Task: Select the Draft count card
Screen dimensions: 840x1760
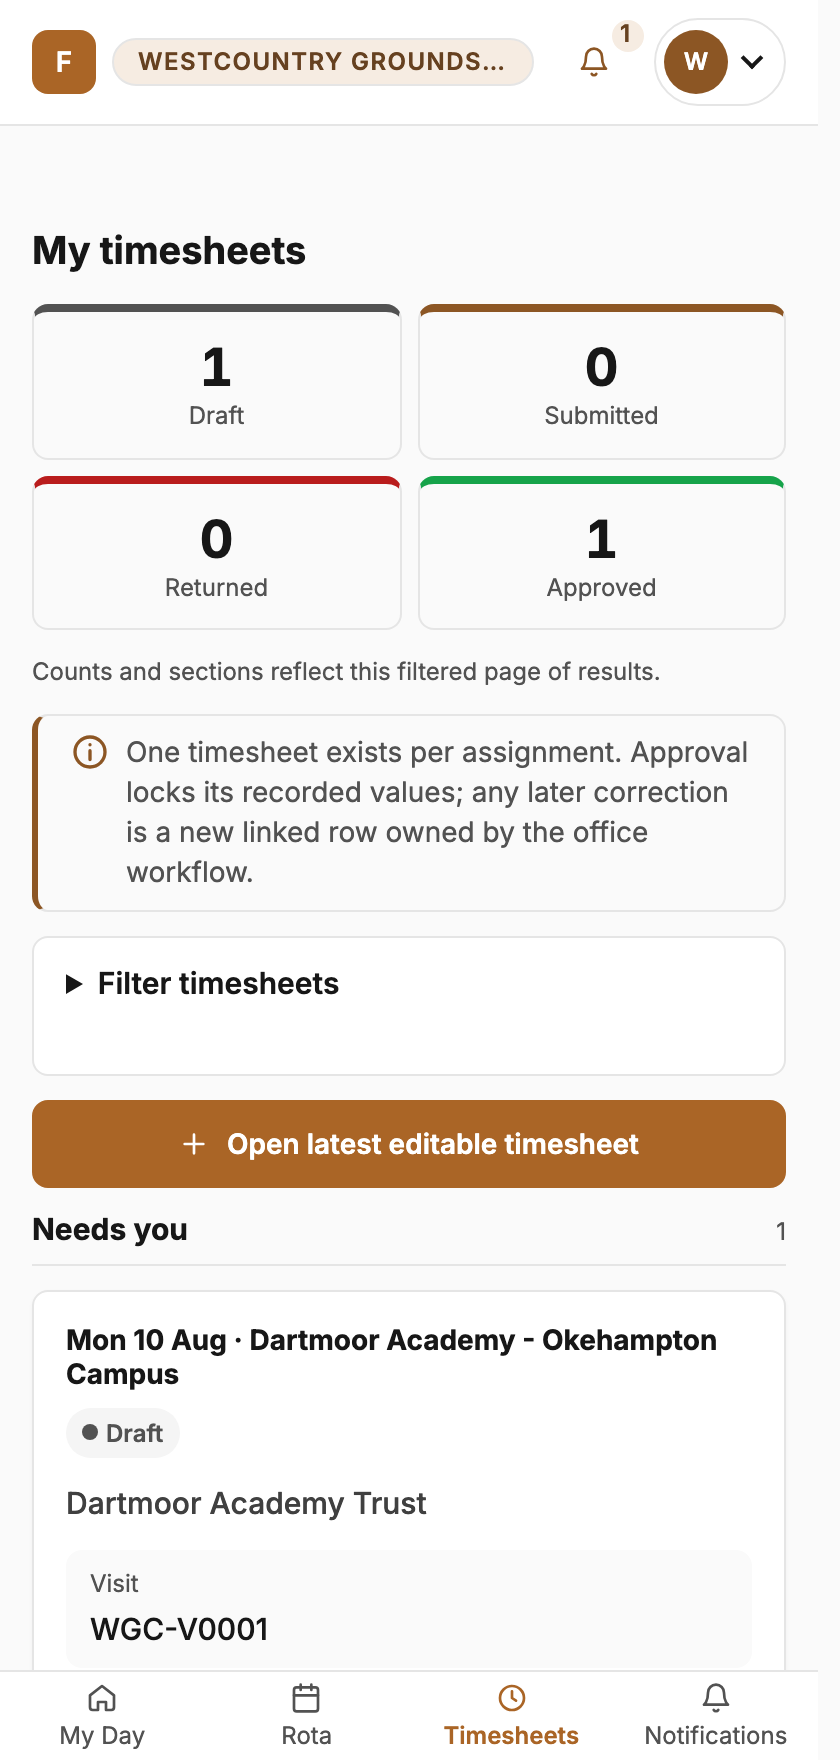Action: pyautogui.click(x=217, y=382)
